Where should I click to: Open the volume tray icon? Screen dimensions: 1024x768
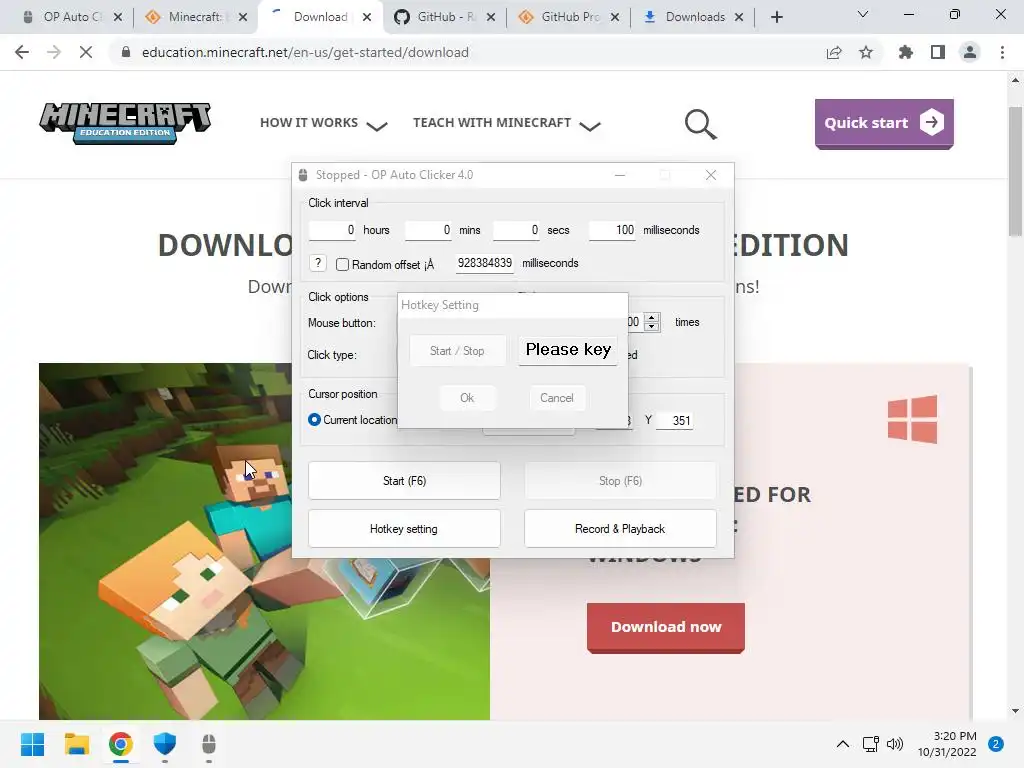[895, 744]
